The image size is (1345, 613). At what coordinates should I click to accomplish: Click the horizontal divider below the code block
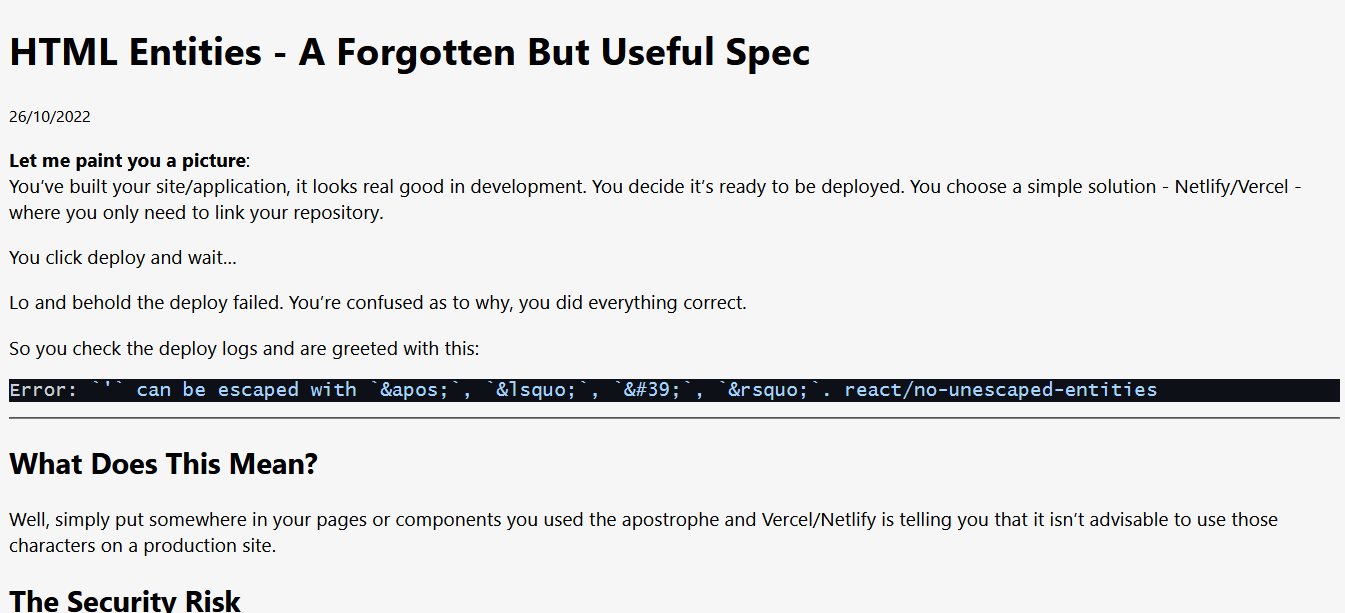coord(674,418)
